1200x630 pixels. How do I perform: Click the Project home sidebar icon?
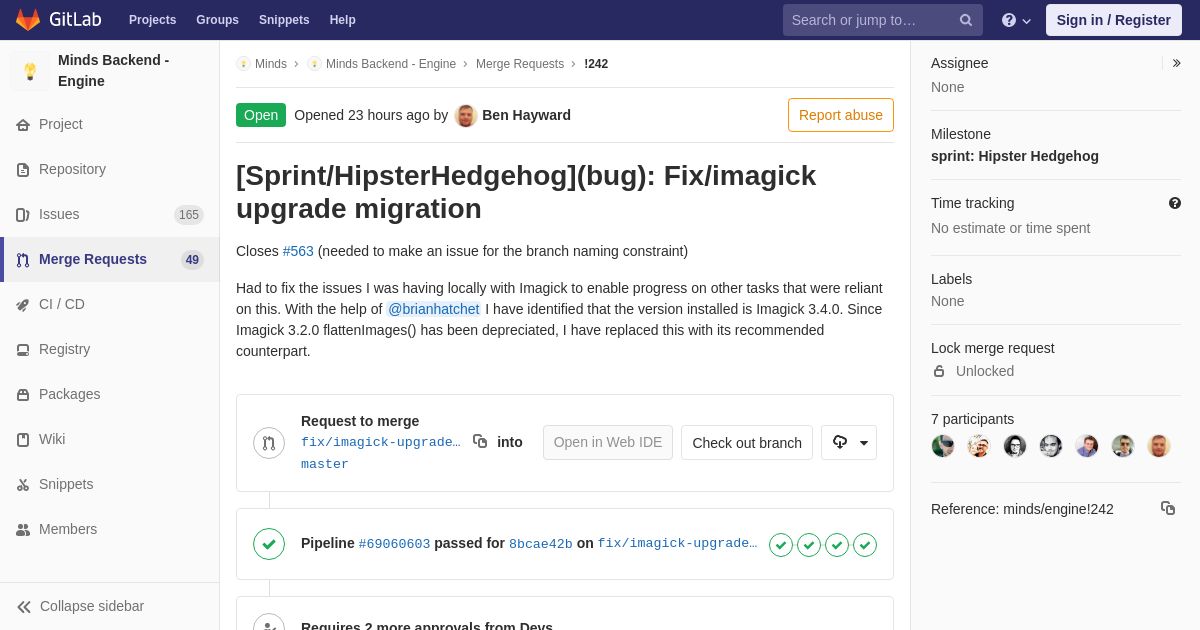click(23, 125)
